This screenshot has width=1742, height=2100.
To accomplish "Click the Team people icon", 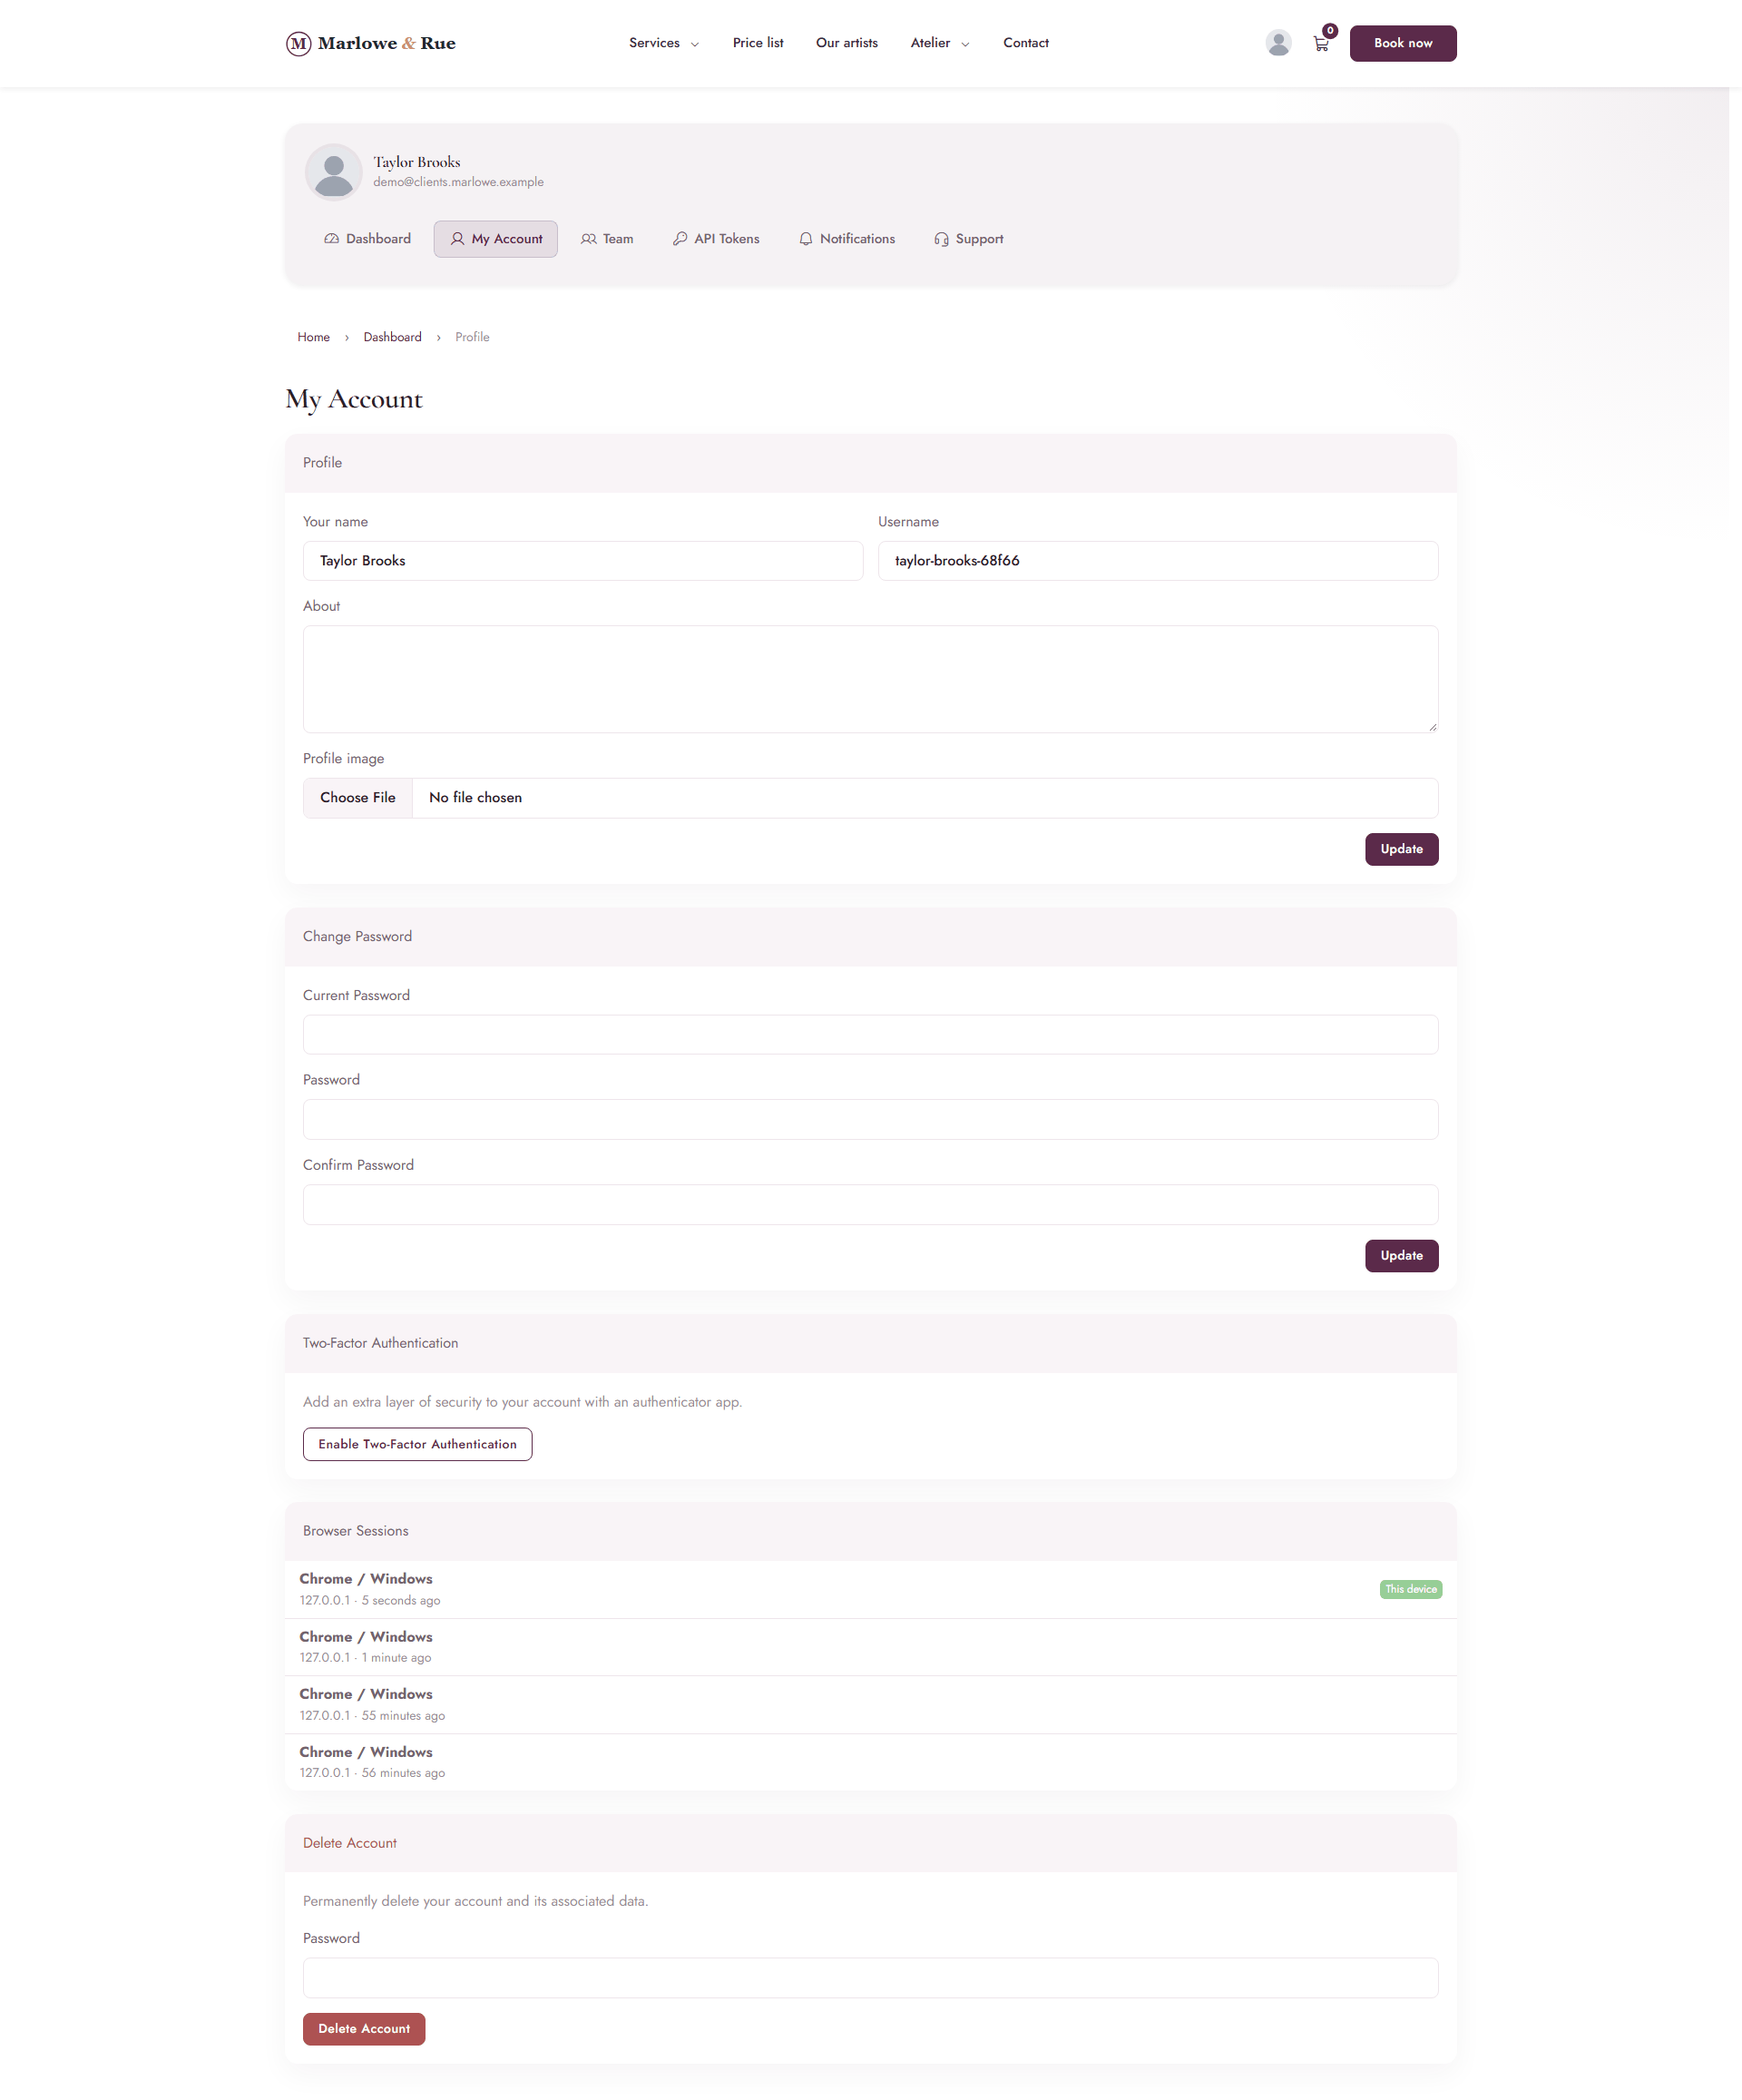I will 588,239.
